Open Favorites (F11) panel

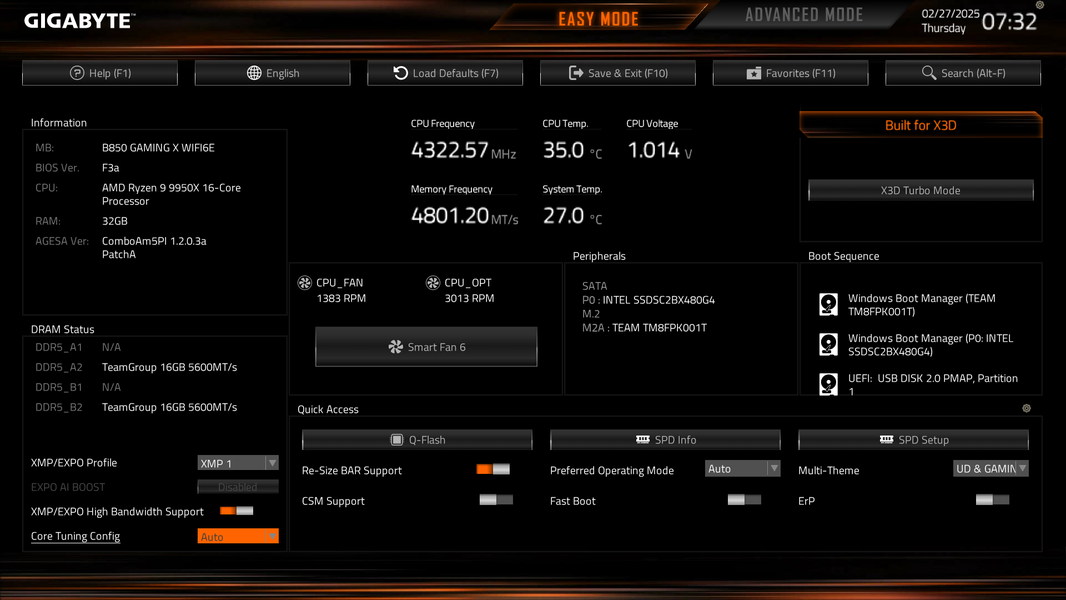791,73
